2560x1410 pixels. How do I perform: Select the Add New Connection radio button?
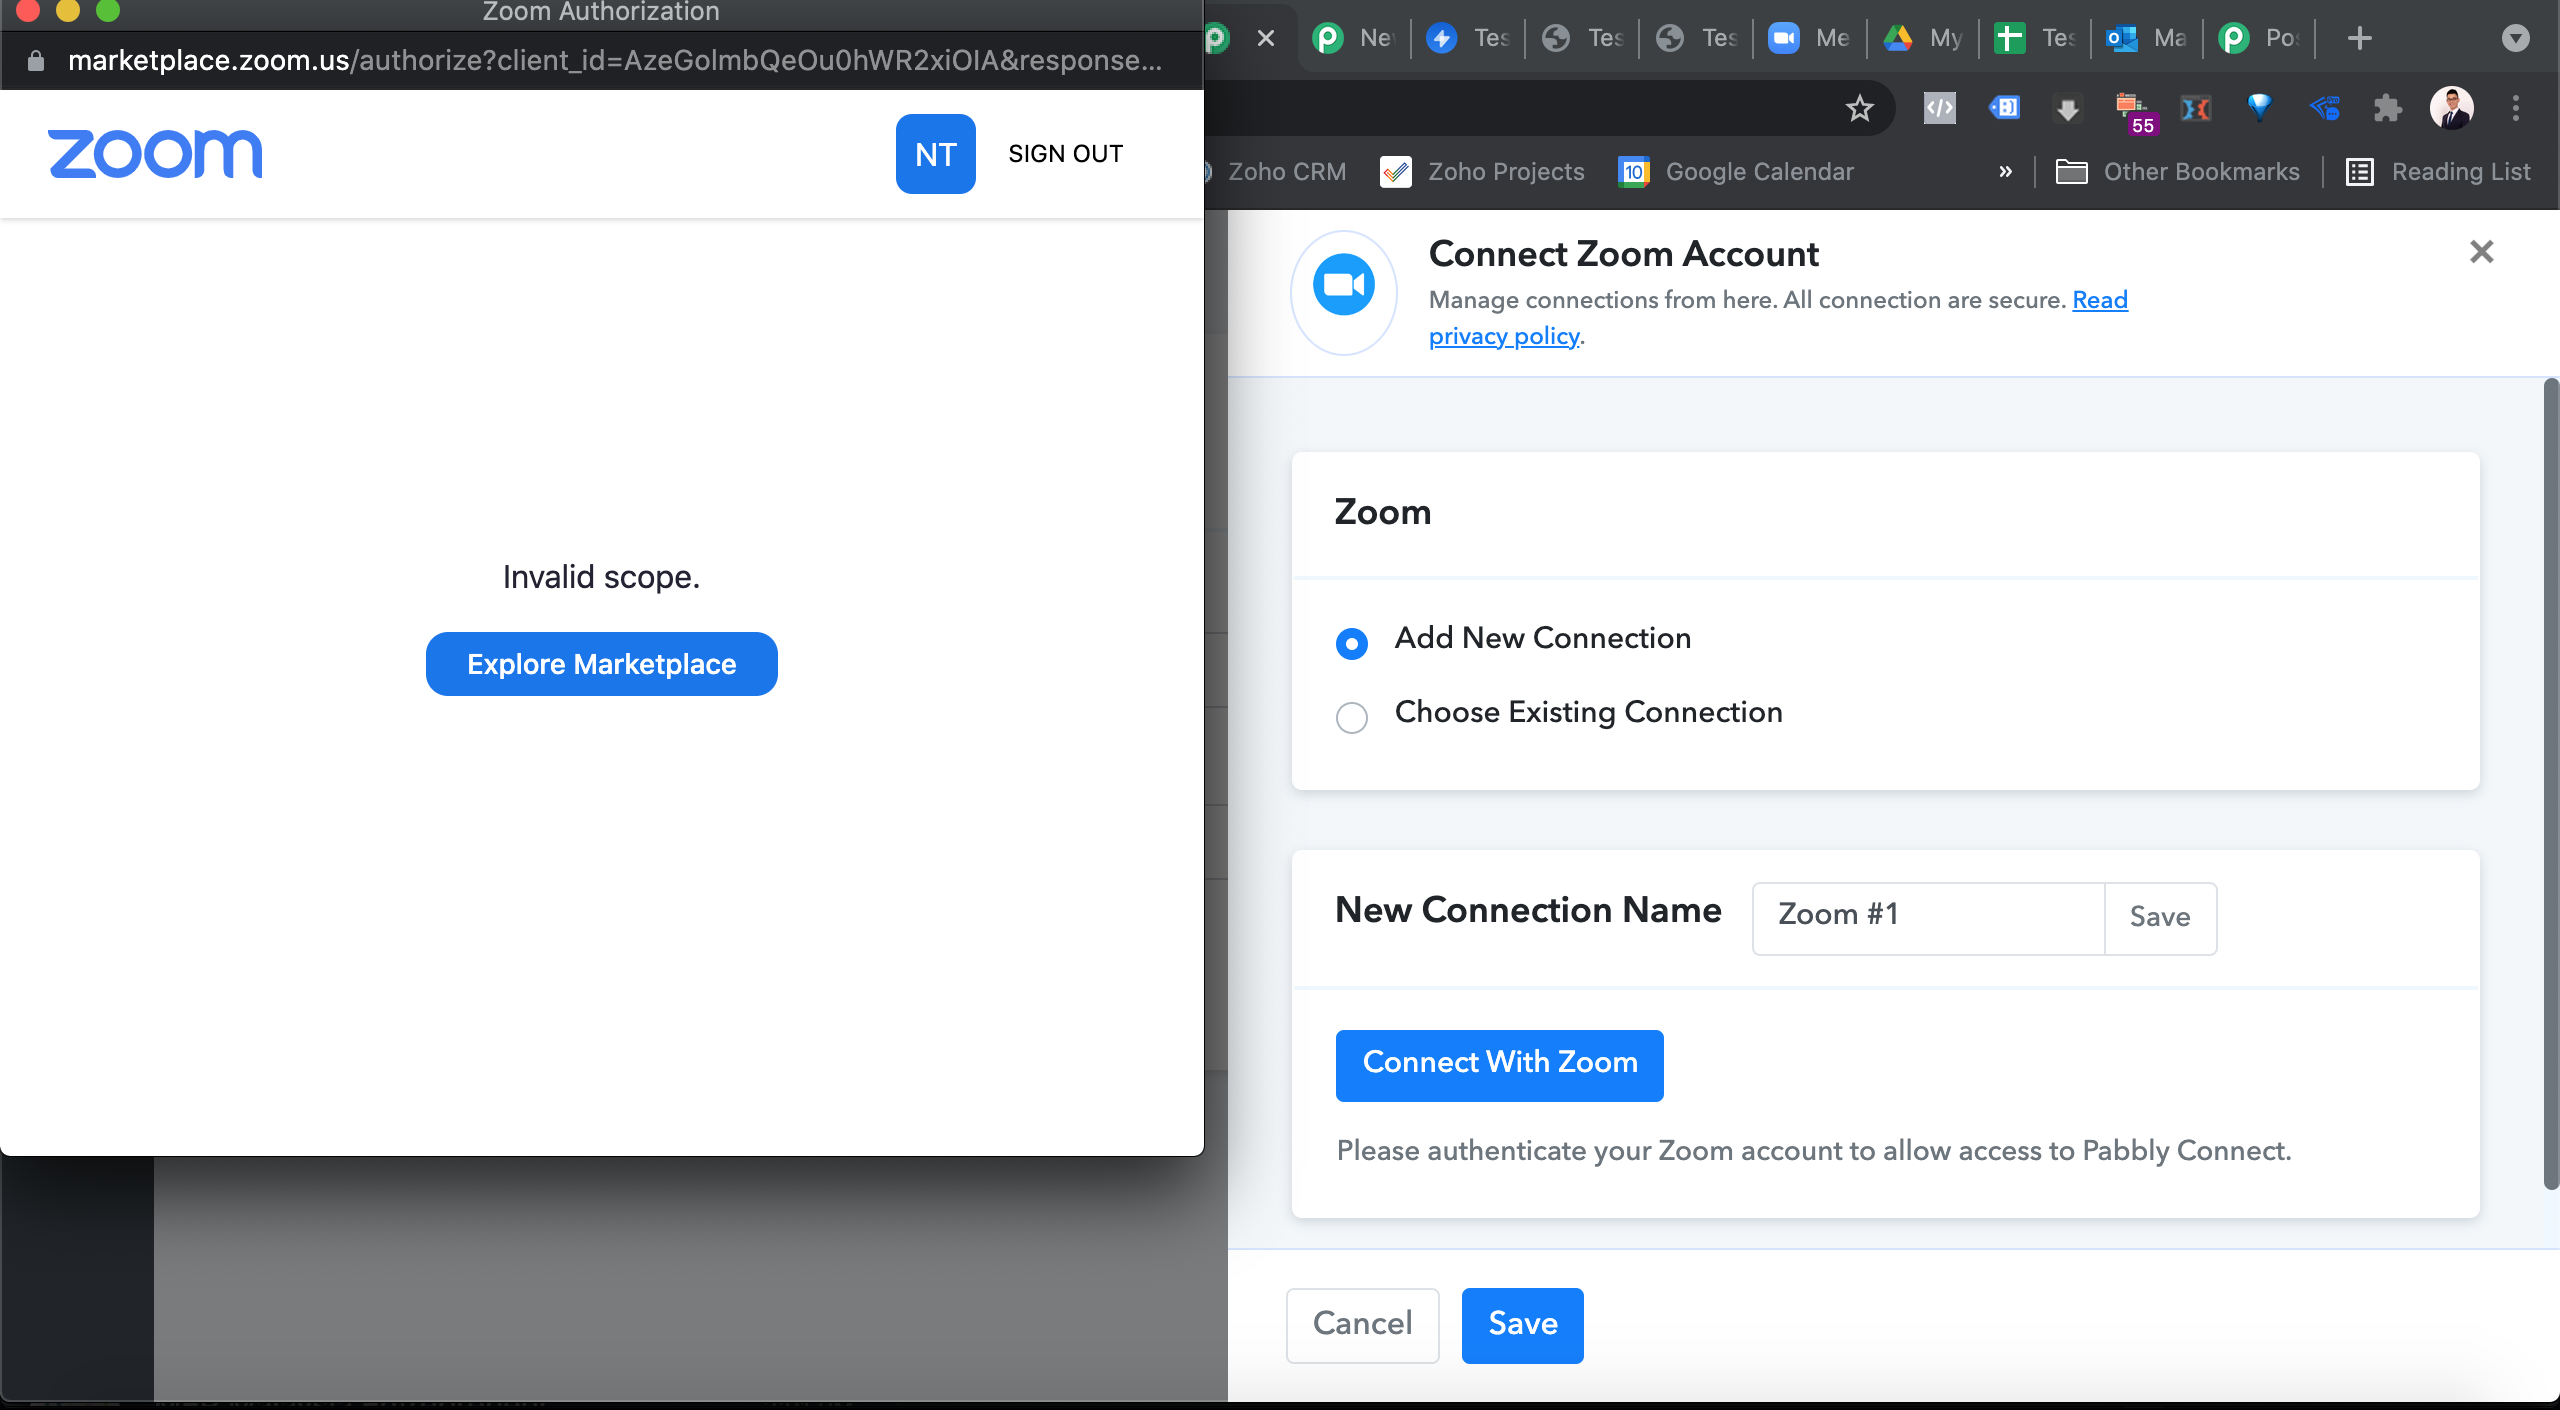click(x=1351, y=643)
